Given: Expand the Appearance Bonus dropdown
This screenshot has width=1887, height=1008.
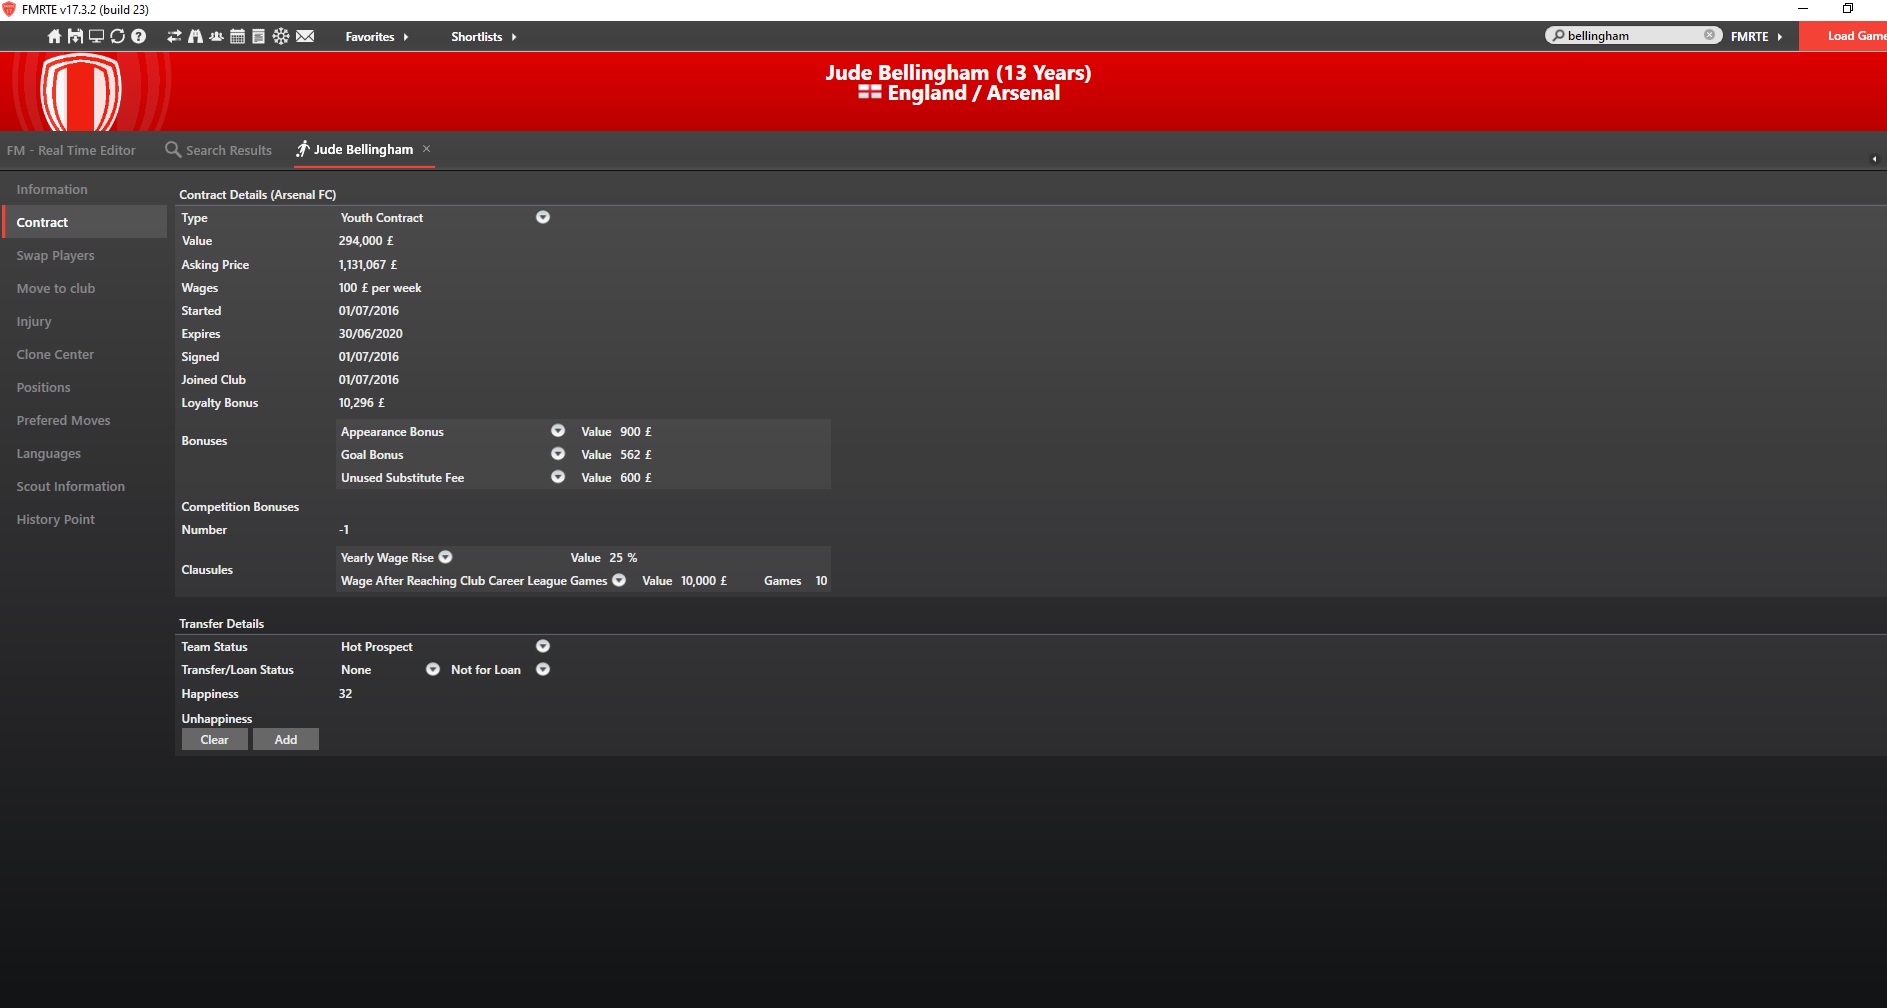Looking at the screenshot, I should 558,431.
